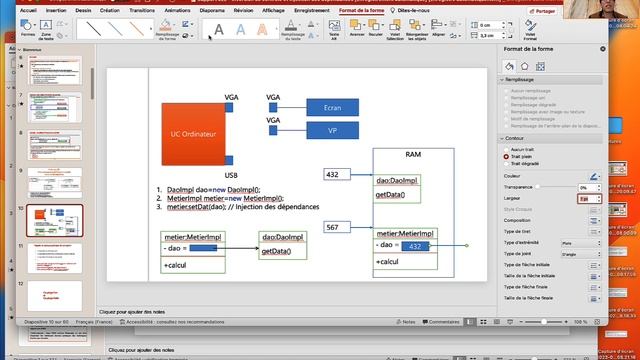This screenshot has width=640, height=360.
Task: Select Trait dégradé radio option
Action: (x=506, y=164)
